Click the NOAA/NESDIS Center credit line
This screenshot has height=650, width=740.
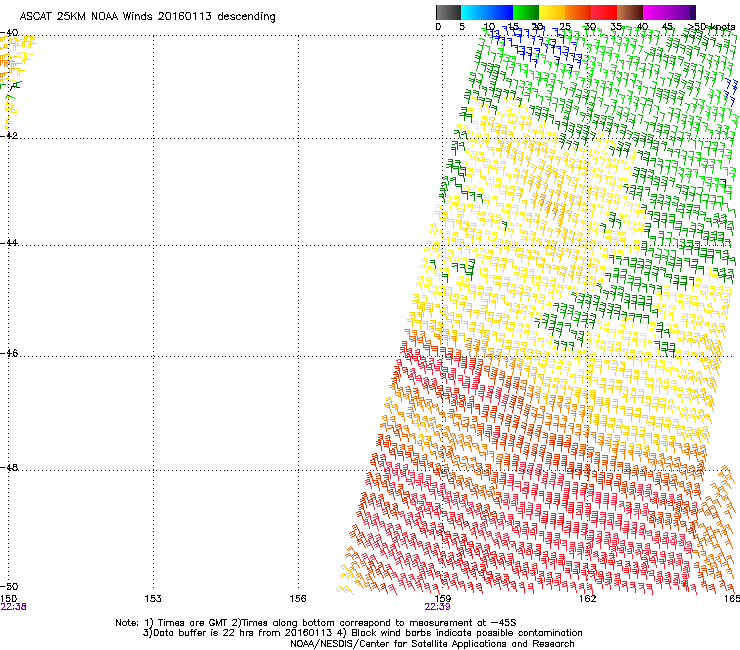click(x=432, y=644)
